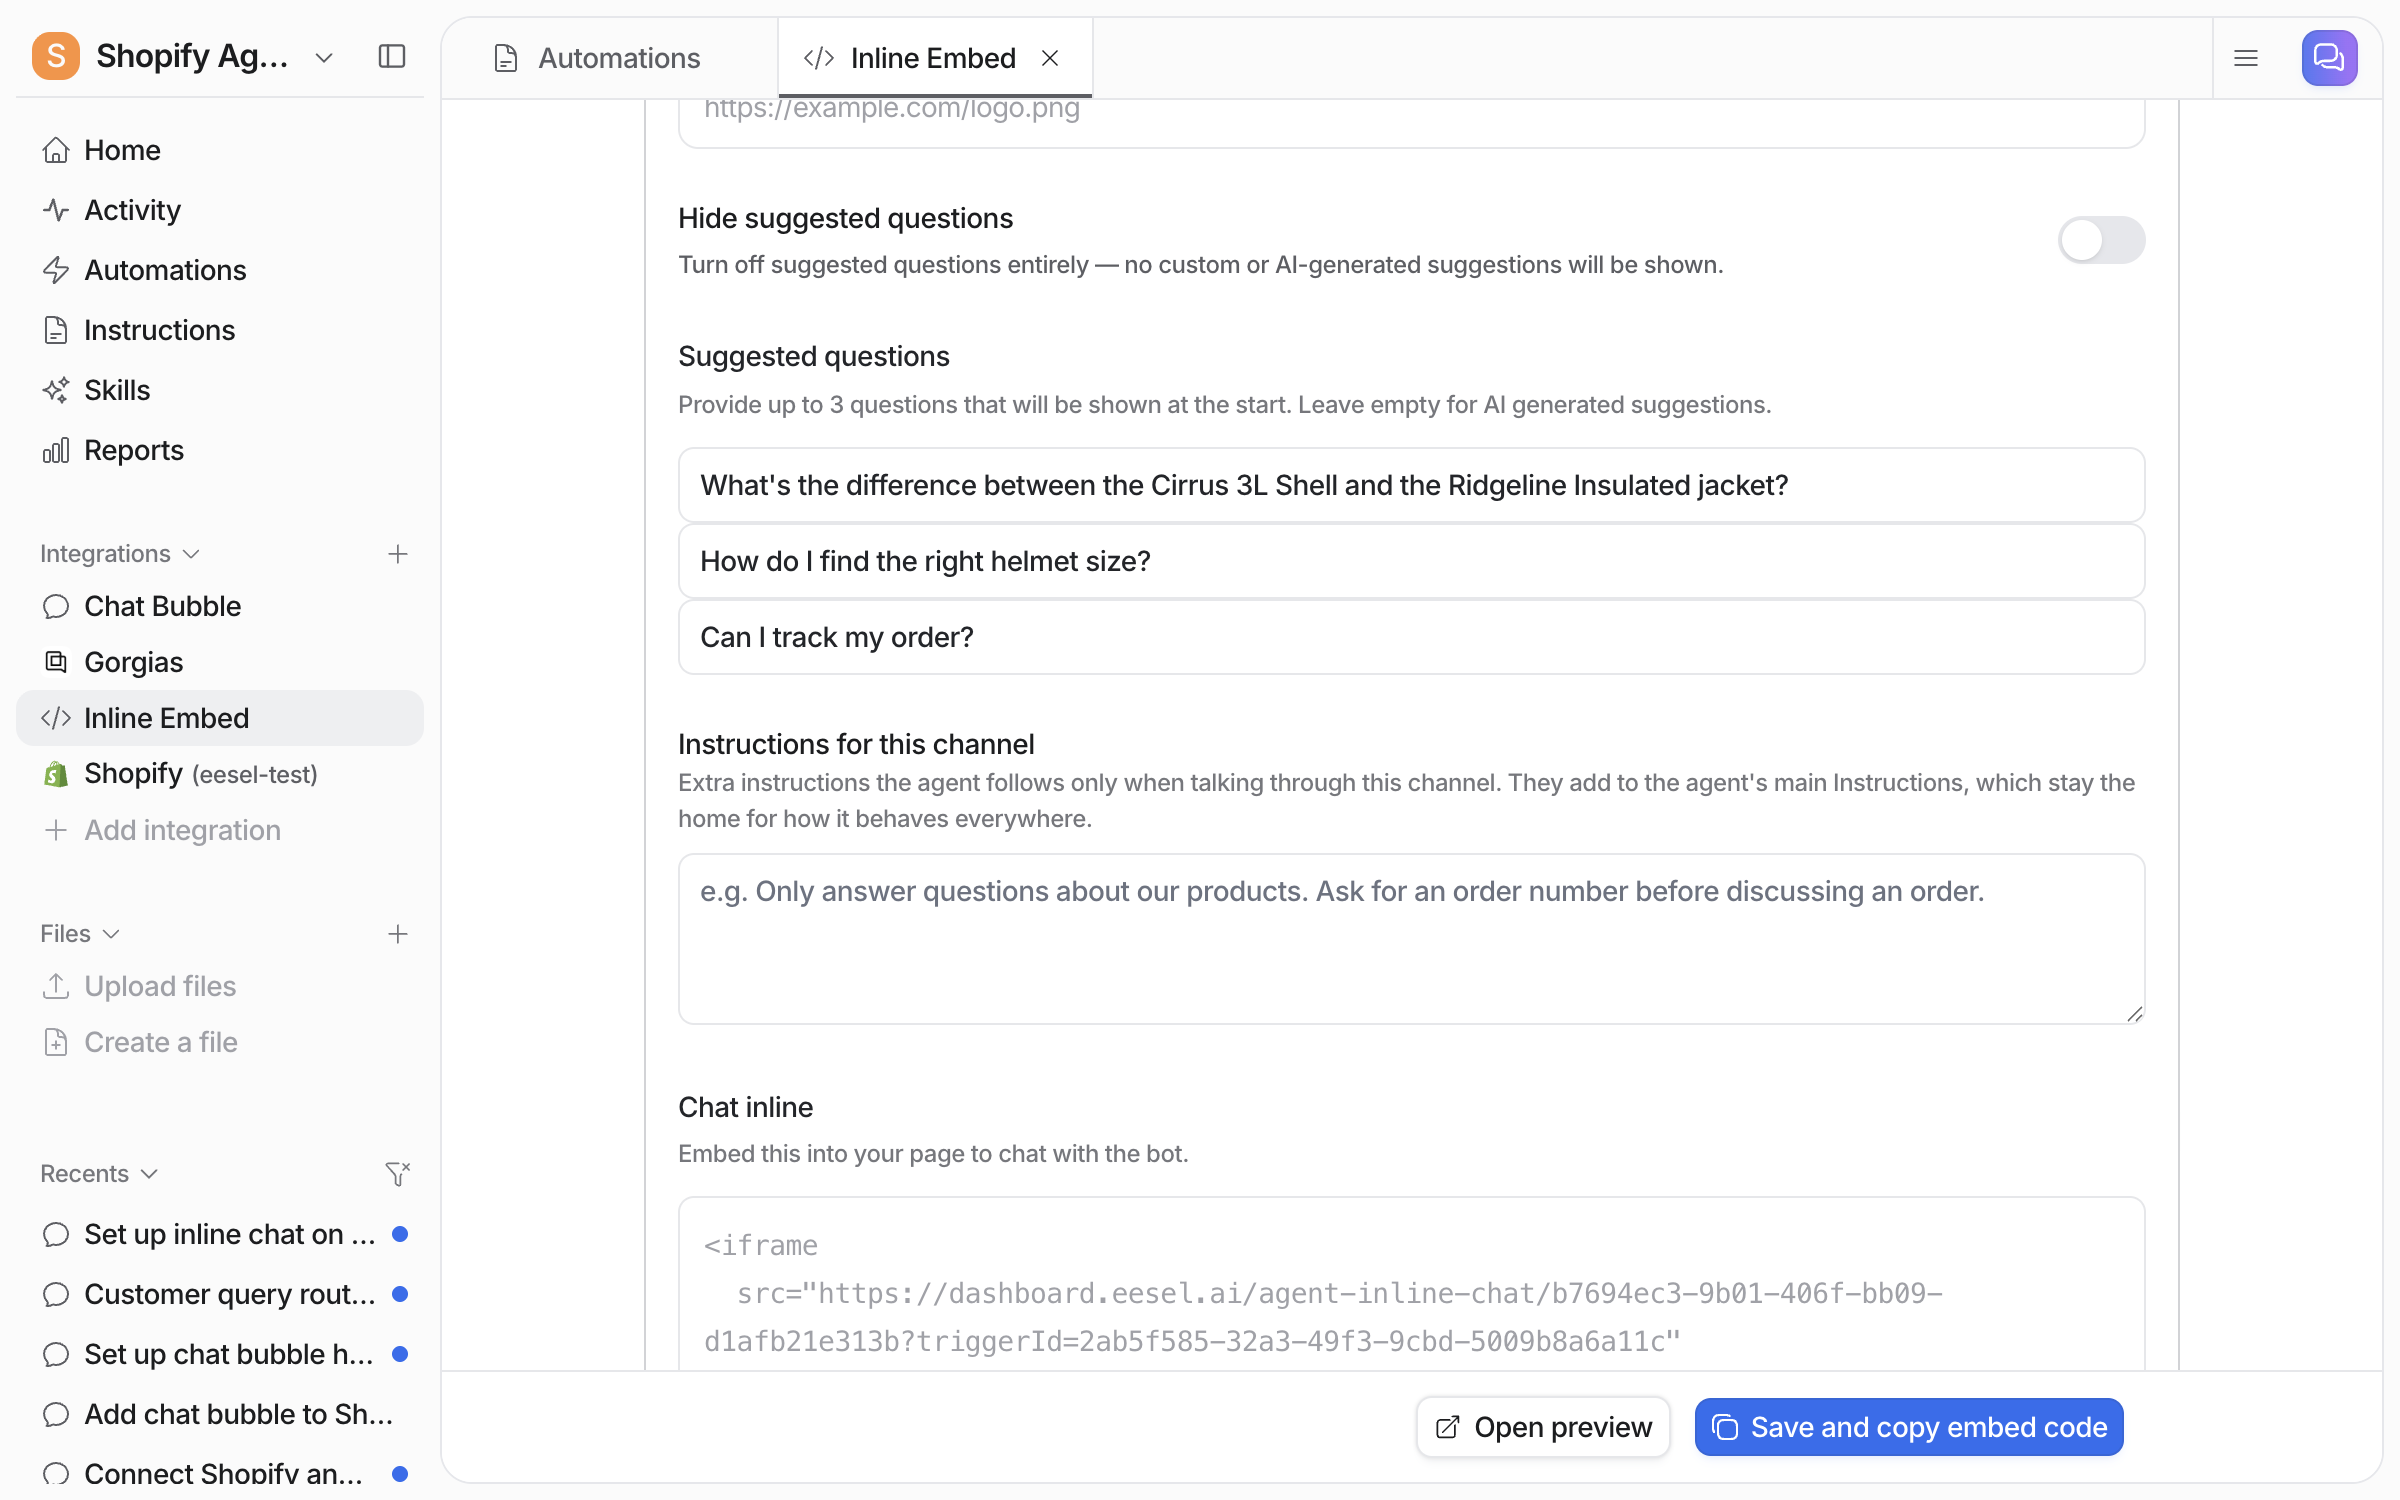The image size is (2400, 1500).
Task: Click the Automations lightning icon in sidebar
Action: [56, 270]
